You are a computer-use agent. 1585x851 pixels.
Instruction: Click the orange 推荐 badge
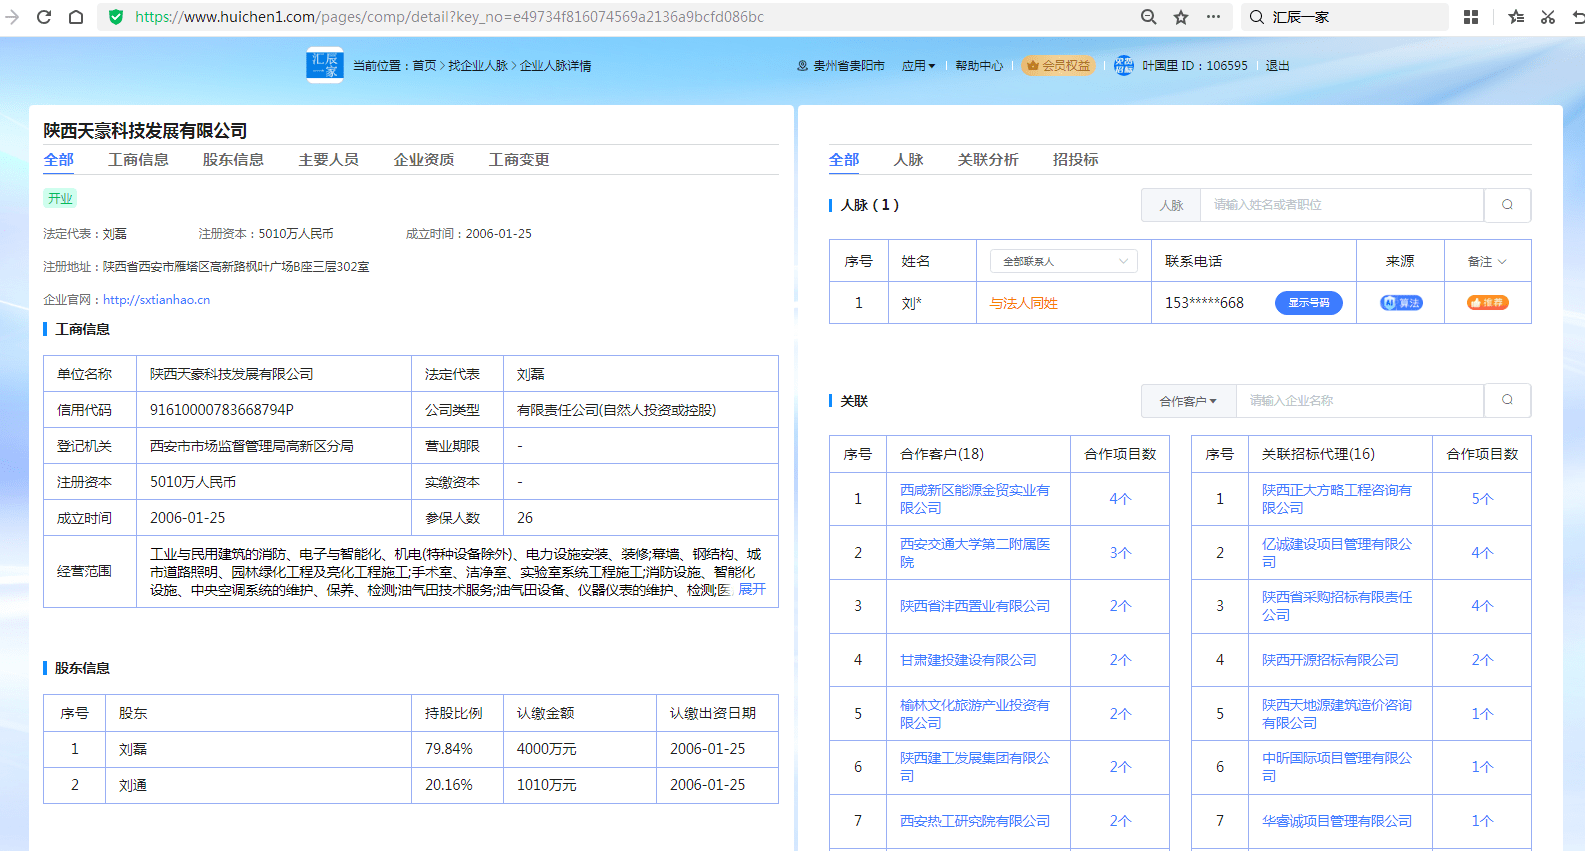coord(1488,303)
